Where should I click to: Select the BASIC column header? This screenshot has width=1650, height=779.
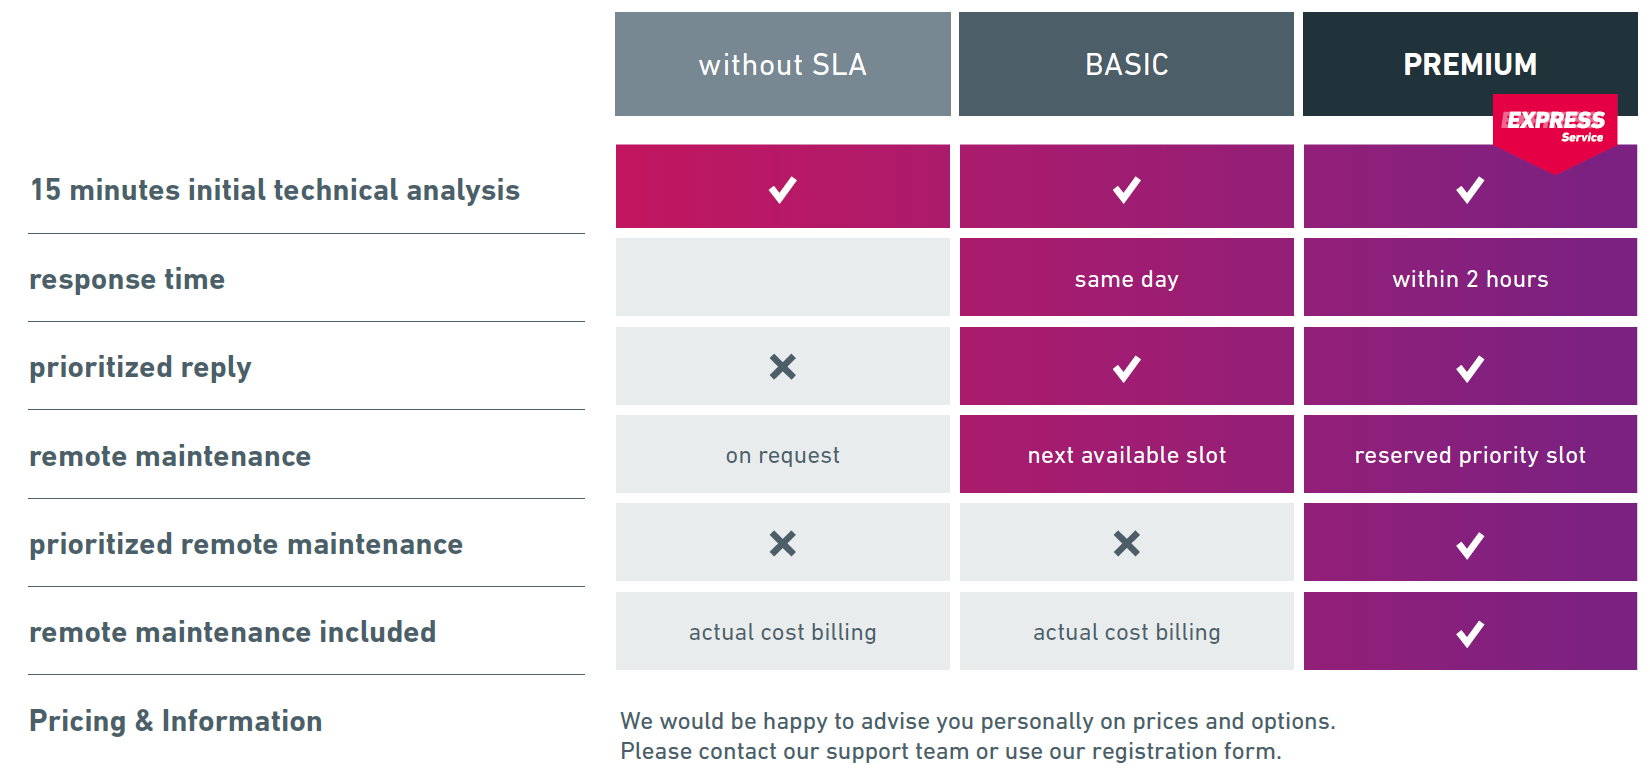point(1126,65)
